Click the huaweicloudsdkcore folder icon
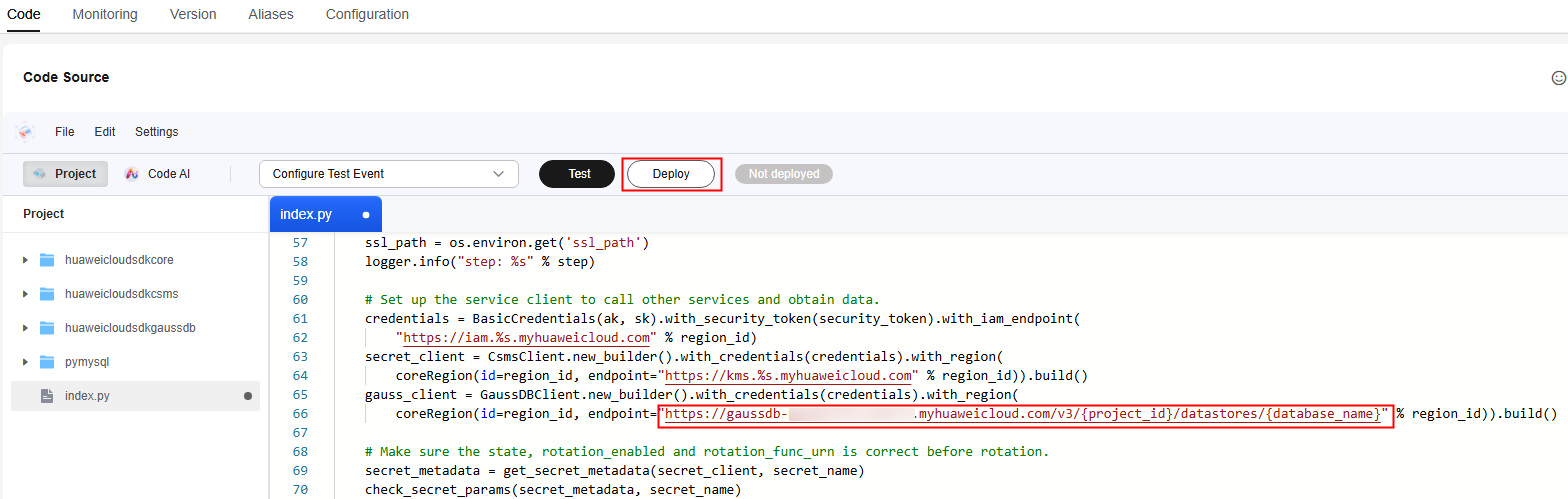The height and width of the screenshot is (499, 1568). point(47,260)
